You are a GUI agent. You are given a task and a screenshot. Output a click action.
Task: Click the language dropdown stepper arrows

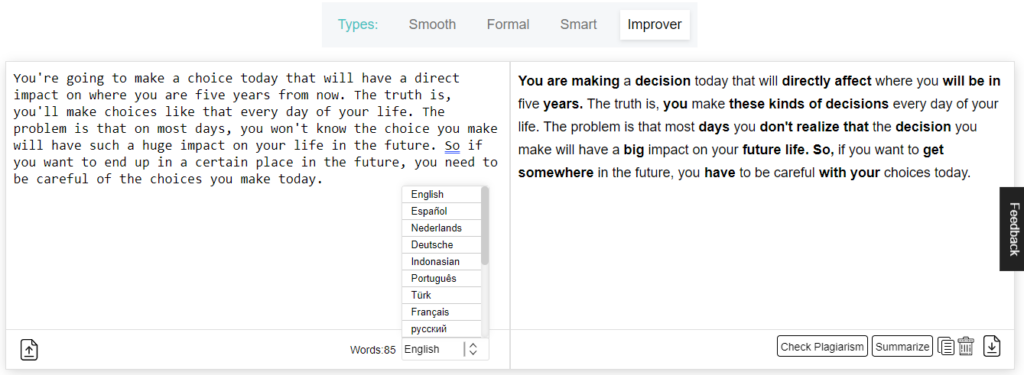coord(473,349)
